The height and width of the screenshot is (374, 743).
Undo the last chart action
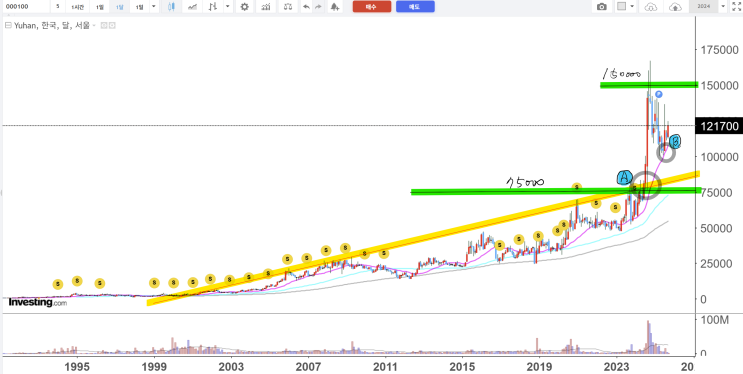pos(307,7)
